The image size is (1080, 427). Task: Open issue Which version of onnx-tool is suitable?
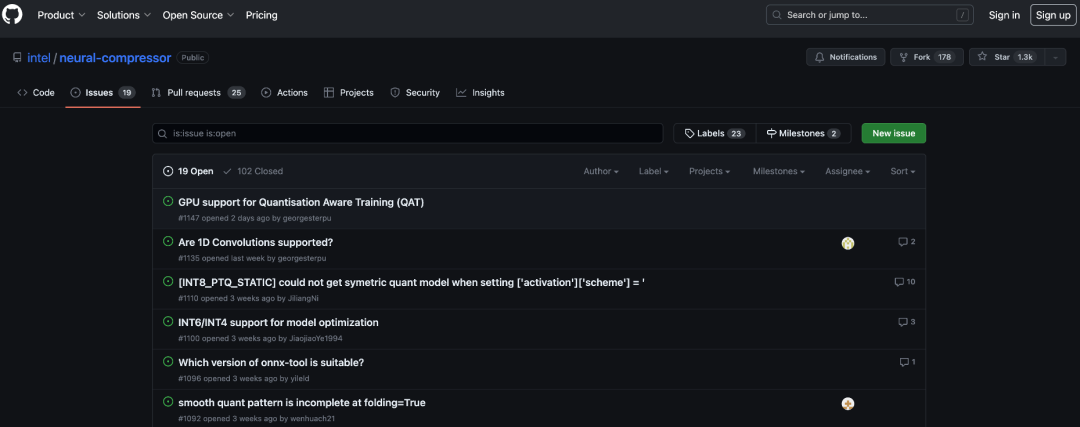pos(271,362)
